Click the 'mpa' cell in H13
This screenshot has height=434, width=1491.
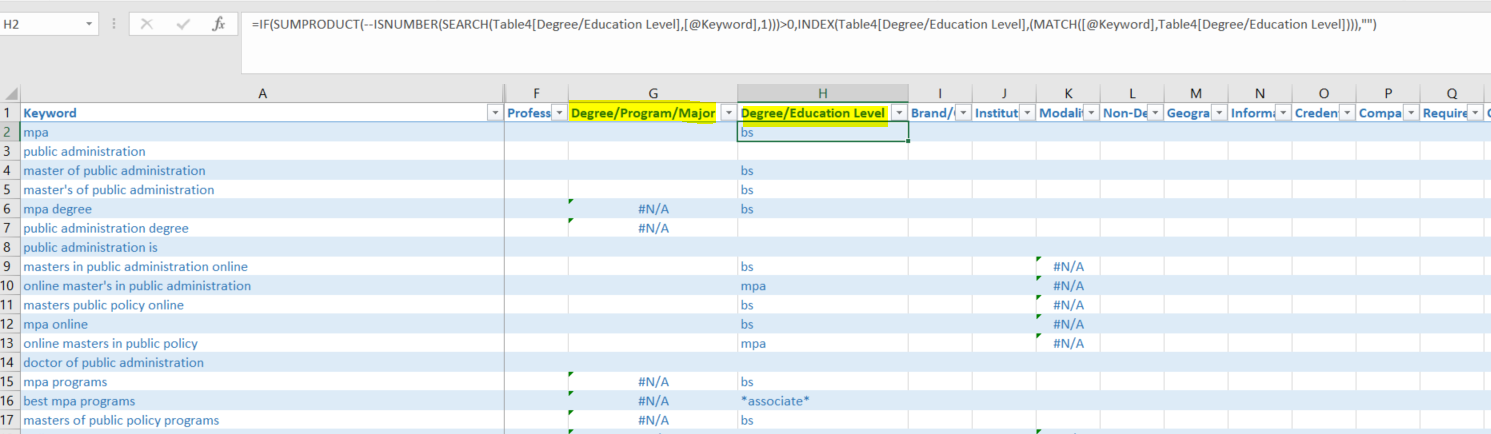[823, 343]
